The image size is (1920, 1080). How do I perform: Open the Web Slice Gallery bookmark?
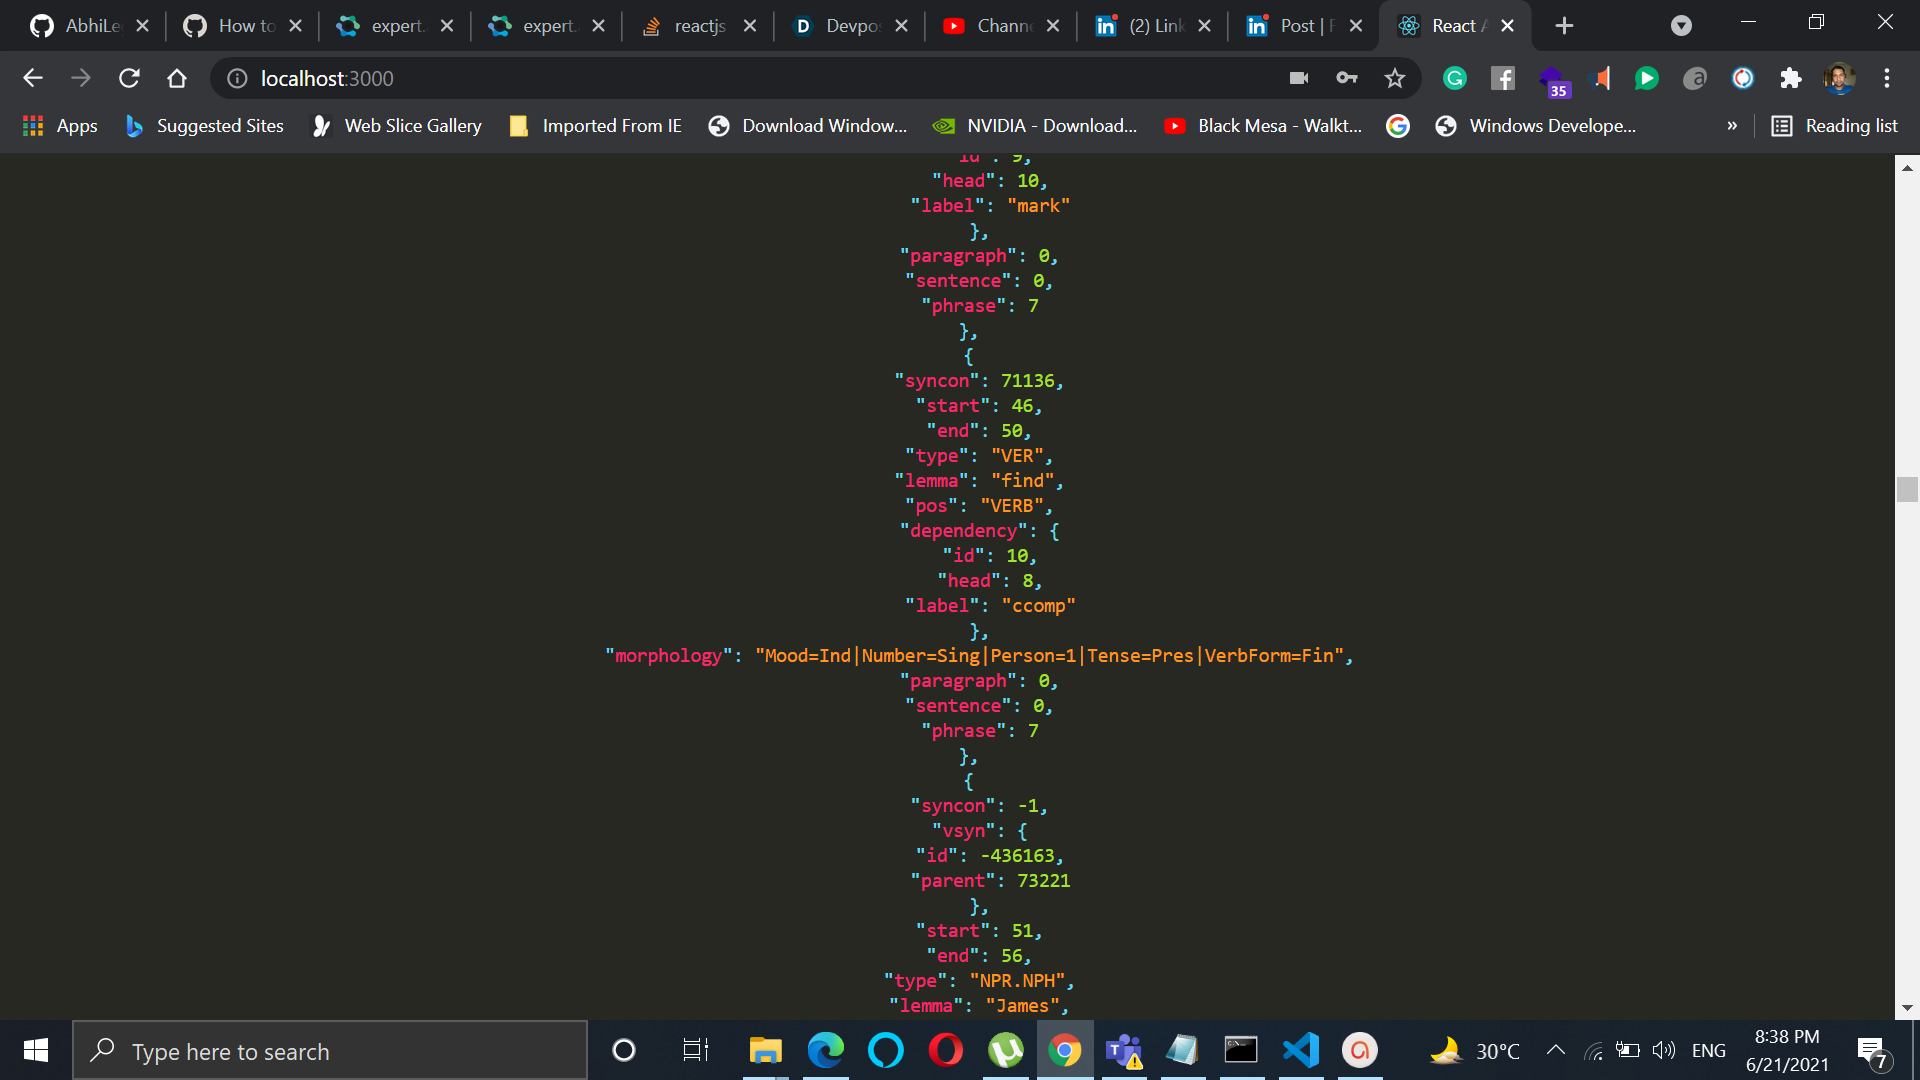(x=397, y=126)
